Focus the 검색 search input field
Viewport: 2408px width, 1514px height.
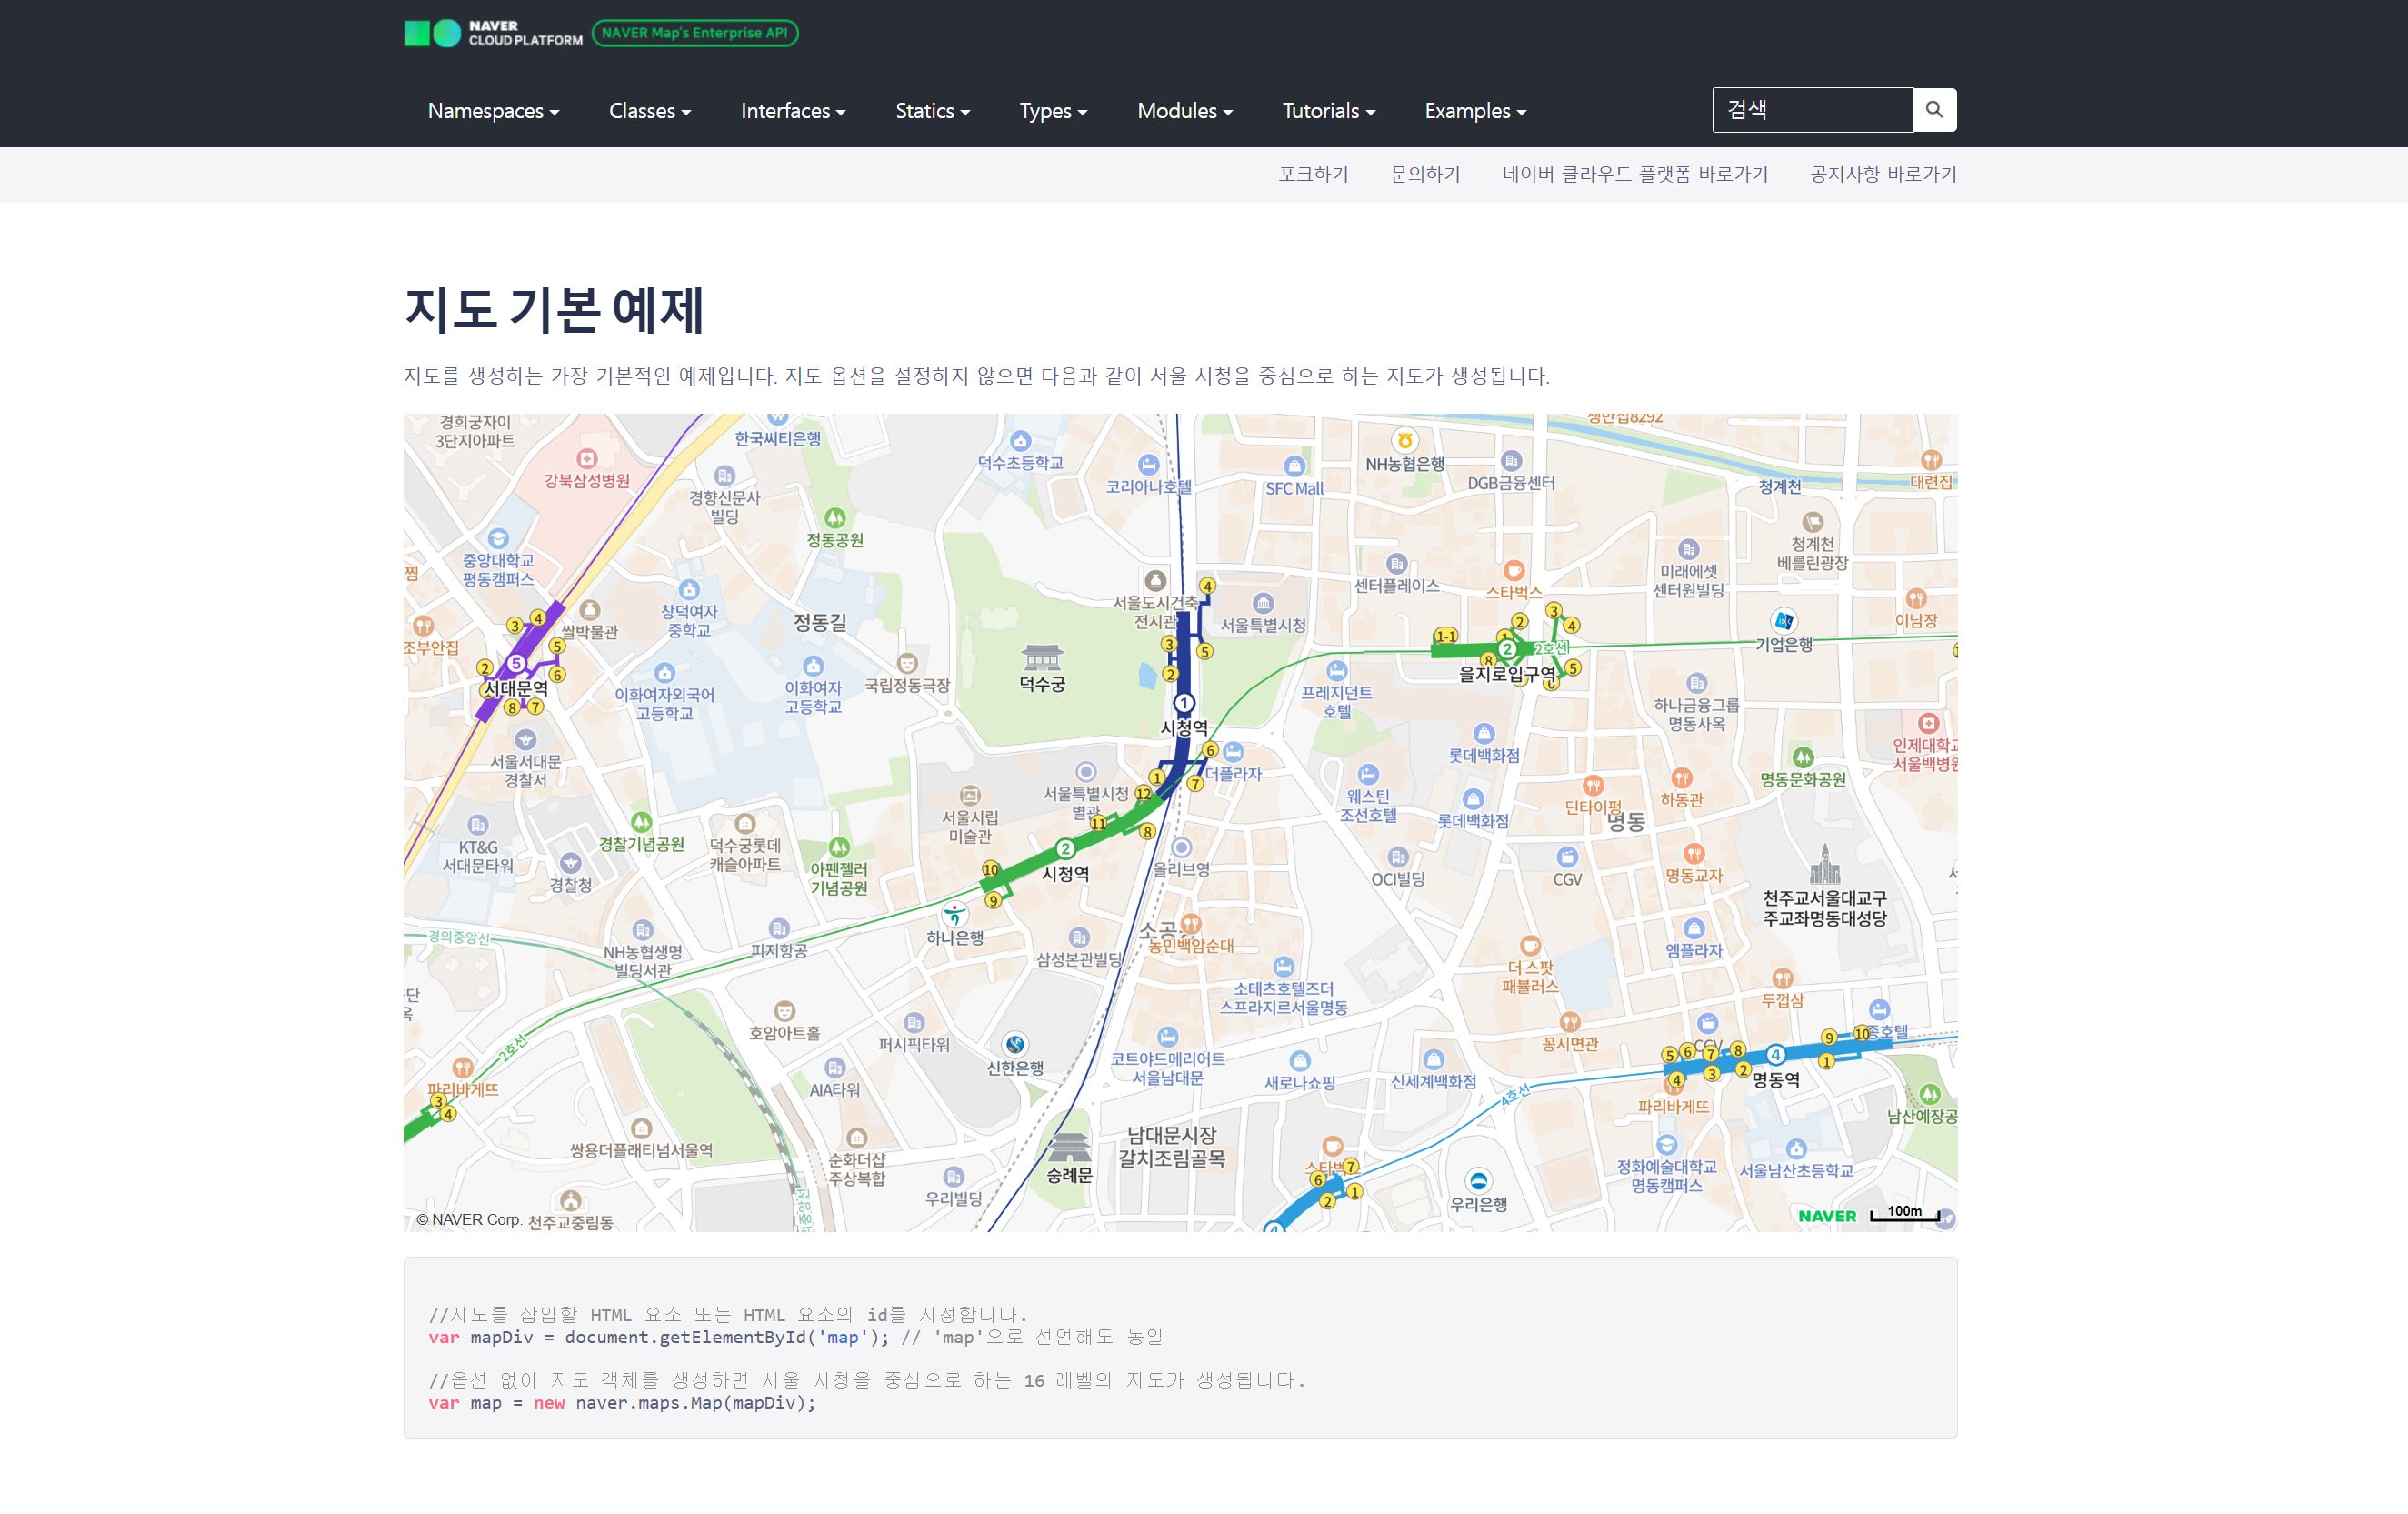[1812, 110]
